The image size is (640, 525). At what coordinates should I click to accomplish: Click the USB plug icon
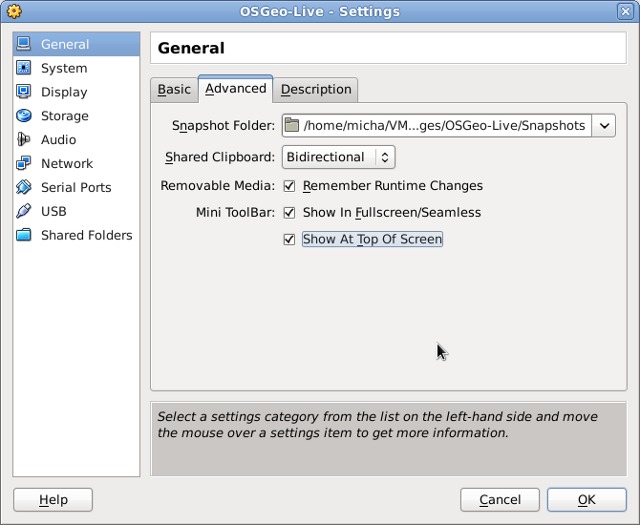point(23,211)
